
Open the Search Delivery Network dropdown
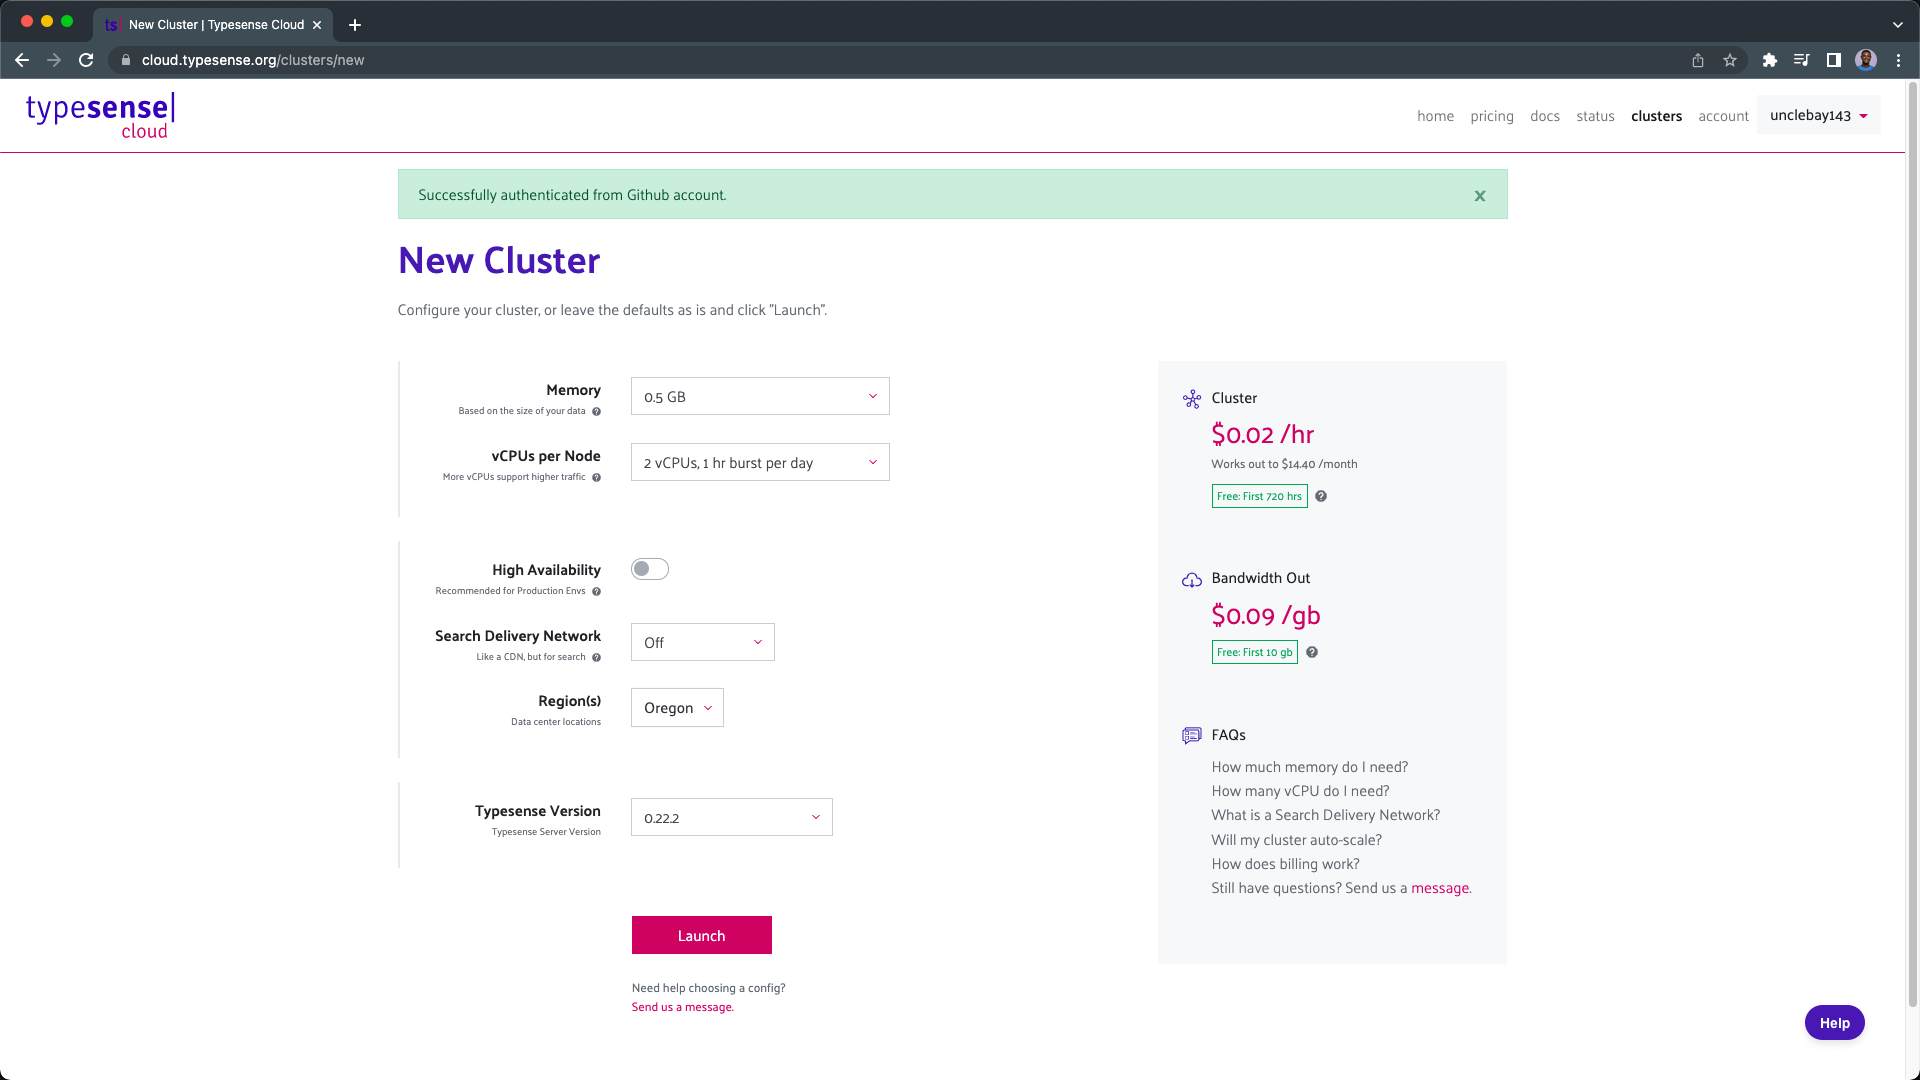click(x=703, y=642)
